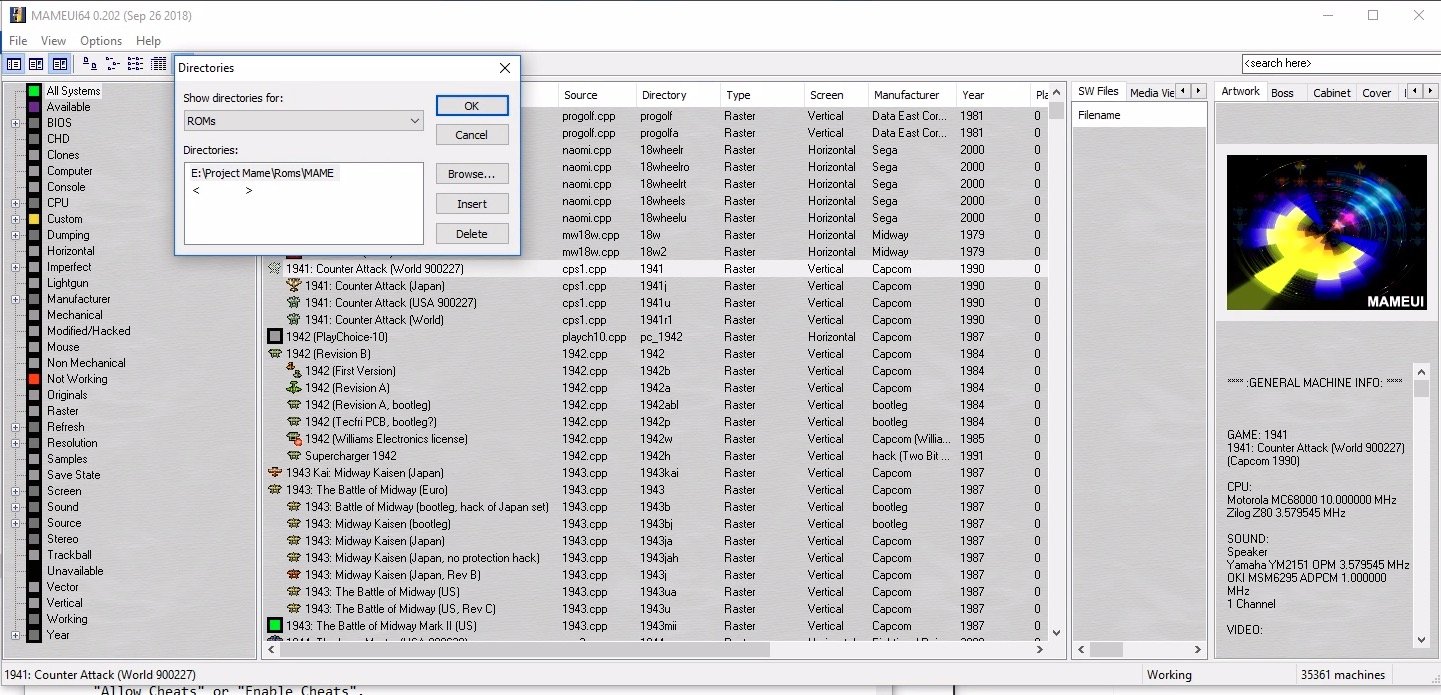The height and width of the screenshot is (695, 1441).
Task: Open the Show directories for ROMs dropdown
Action: pyautogui.click(x=303, y=120)
